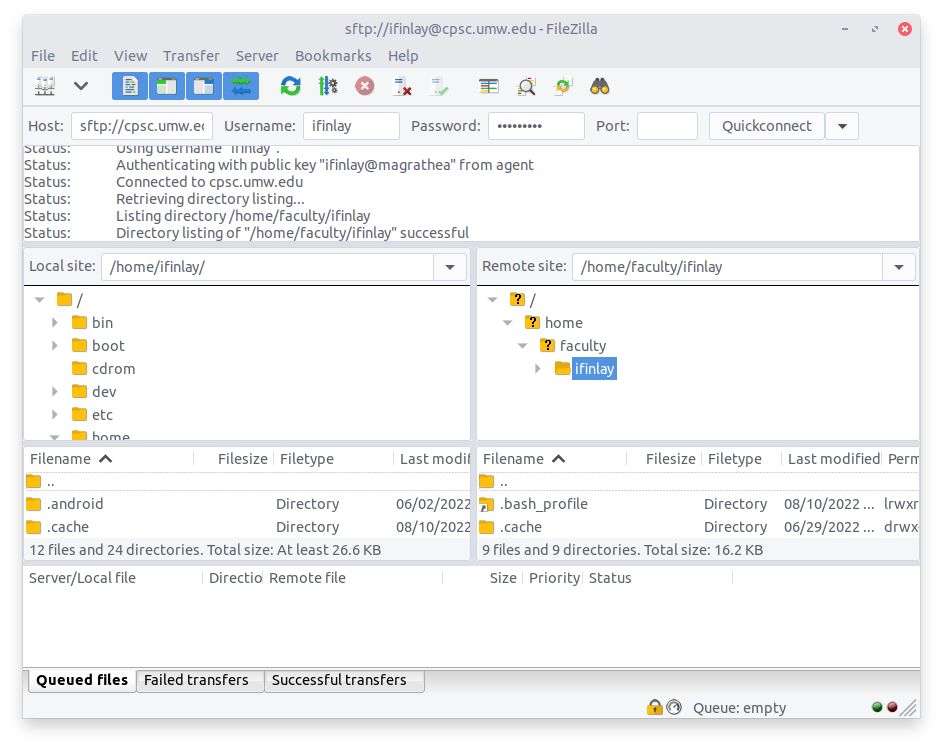This screenshot has width=943, height=749.
Task: Open the Site Manager icon
Action: pos(45,86)
